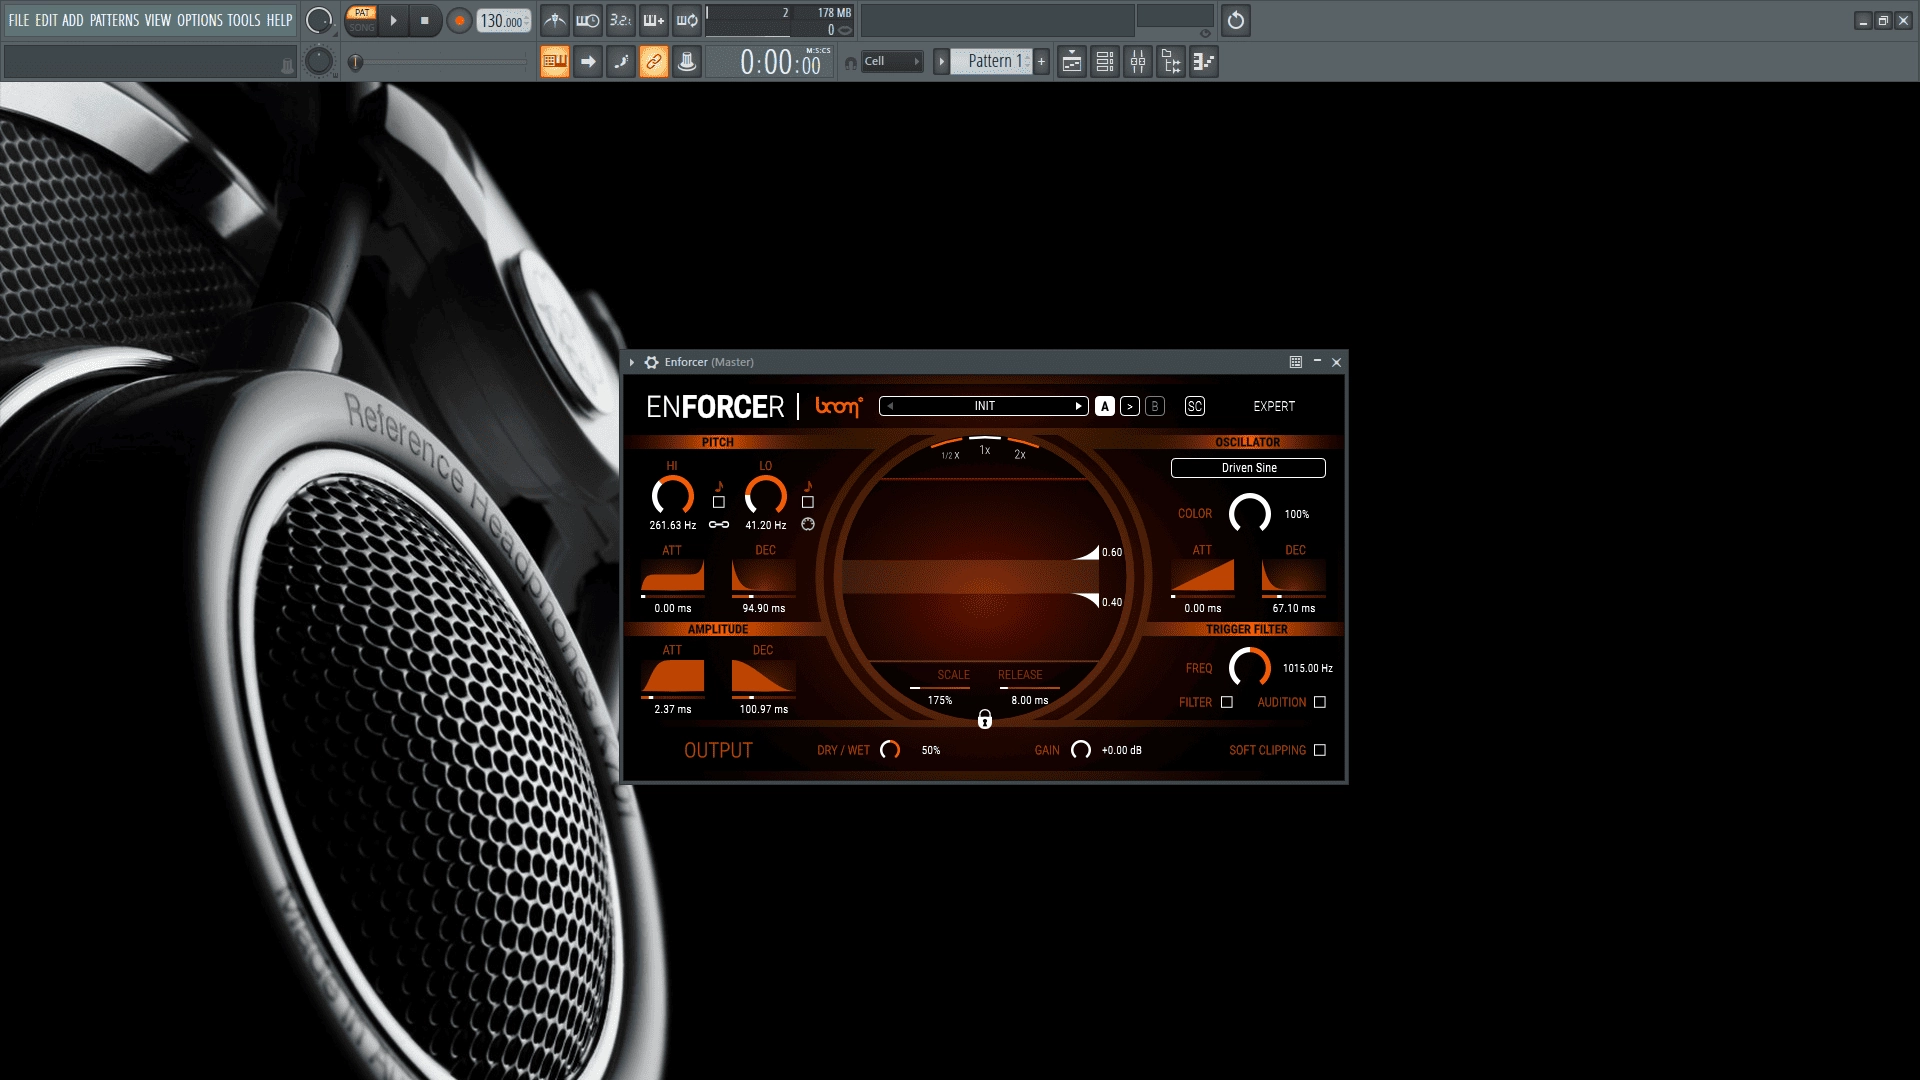Toggle the multilink to controllers icon
This screenshot has width=1920, height=1080.
pyautogui.click(x=654, y=62)
